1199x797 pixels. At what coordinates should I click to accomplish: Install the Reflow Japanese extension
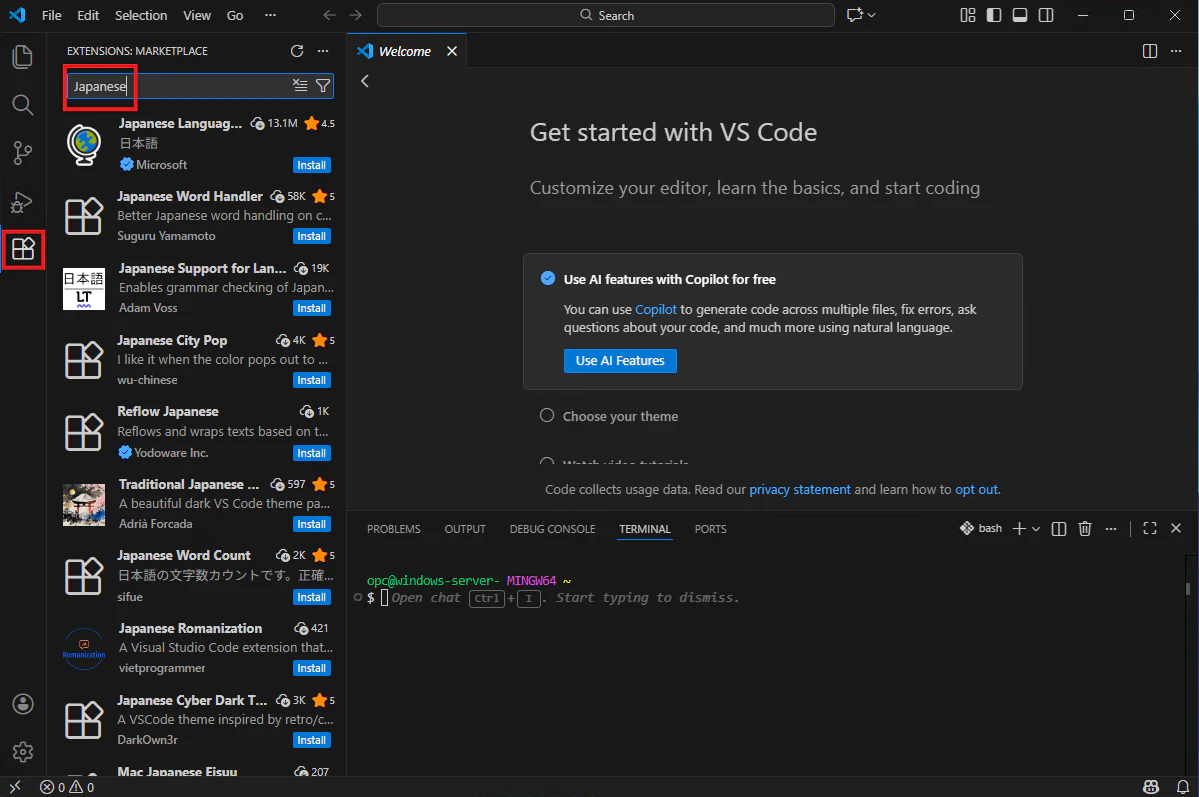311,453
